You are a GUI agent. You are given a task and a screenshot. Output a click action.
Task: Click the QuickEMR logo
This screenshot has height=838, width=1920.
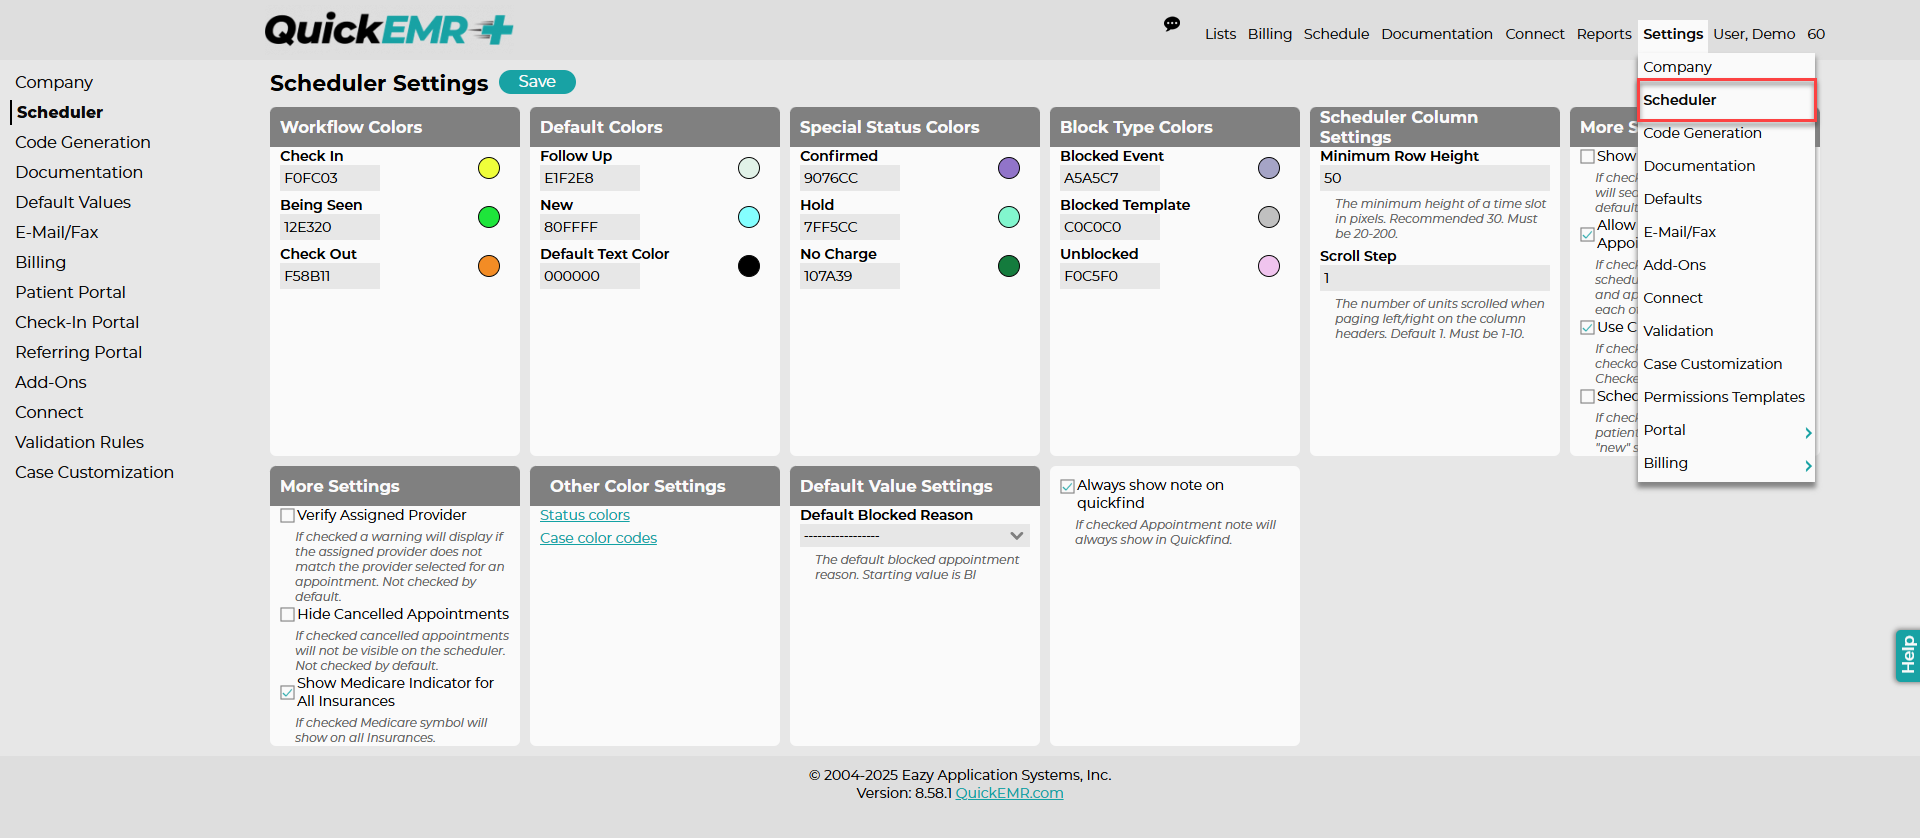point(389,30)
